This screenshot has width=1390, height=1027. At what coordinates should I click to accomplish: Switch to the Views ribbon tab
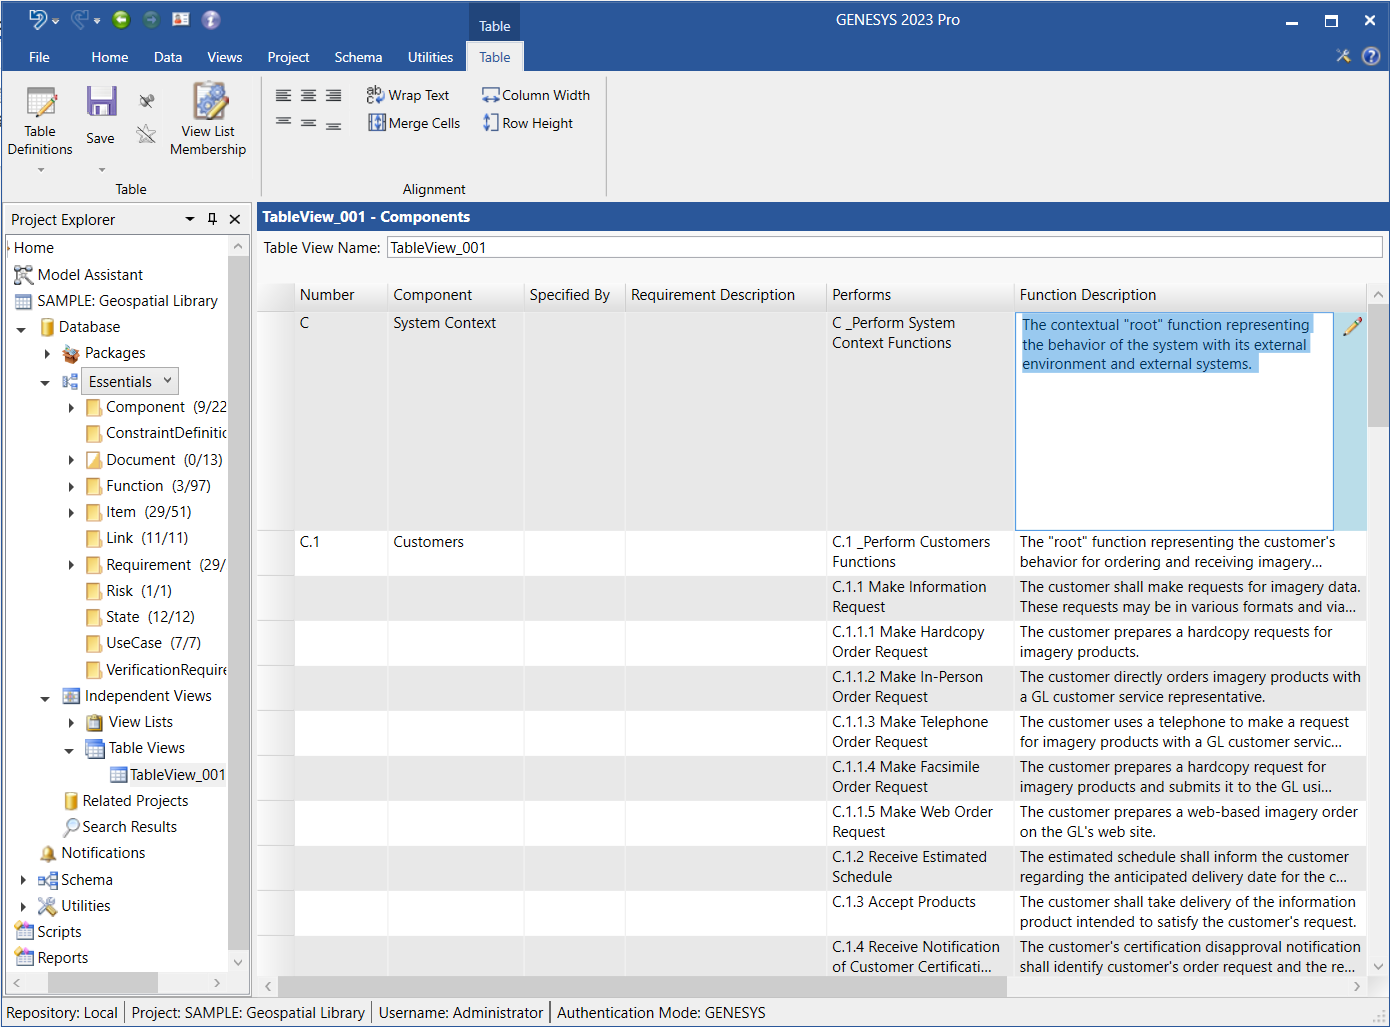point(225,57)
